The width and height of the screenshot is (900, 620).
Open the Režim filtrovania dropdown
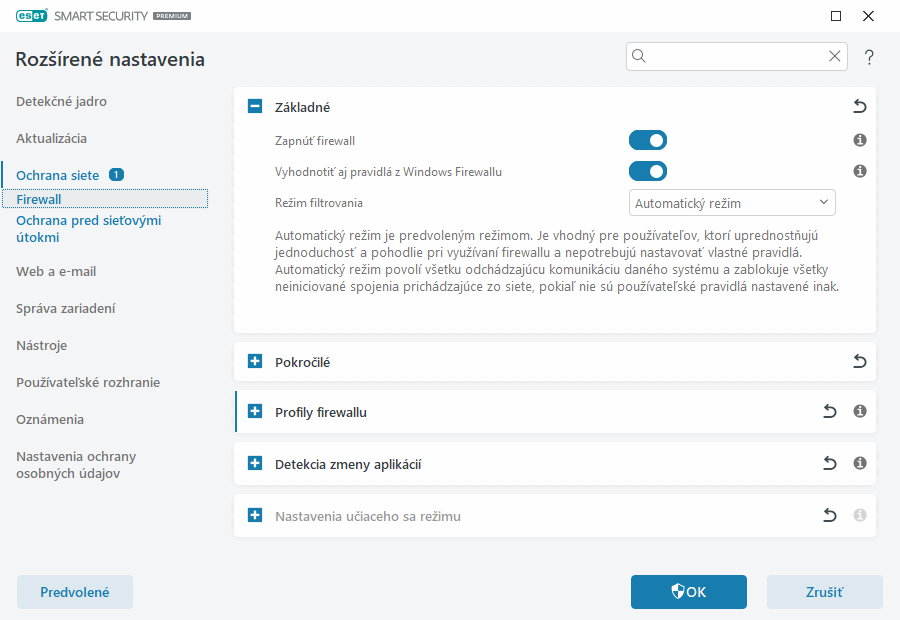pyautogui.click(x=732, y=202)
